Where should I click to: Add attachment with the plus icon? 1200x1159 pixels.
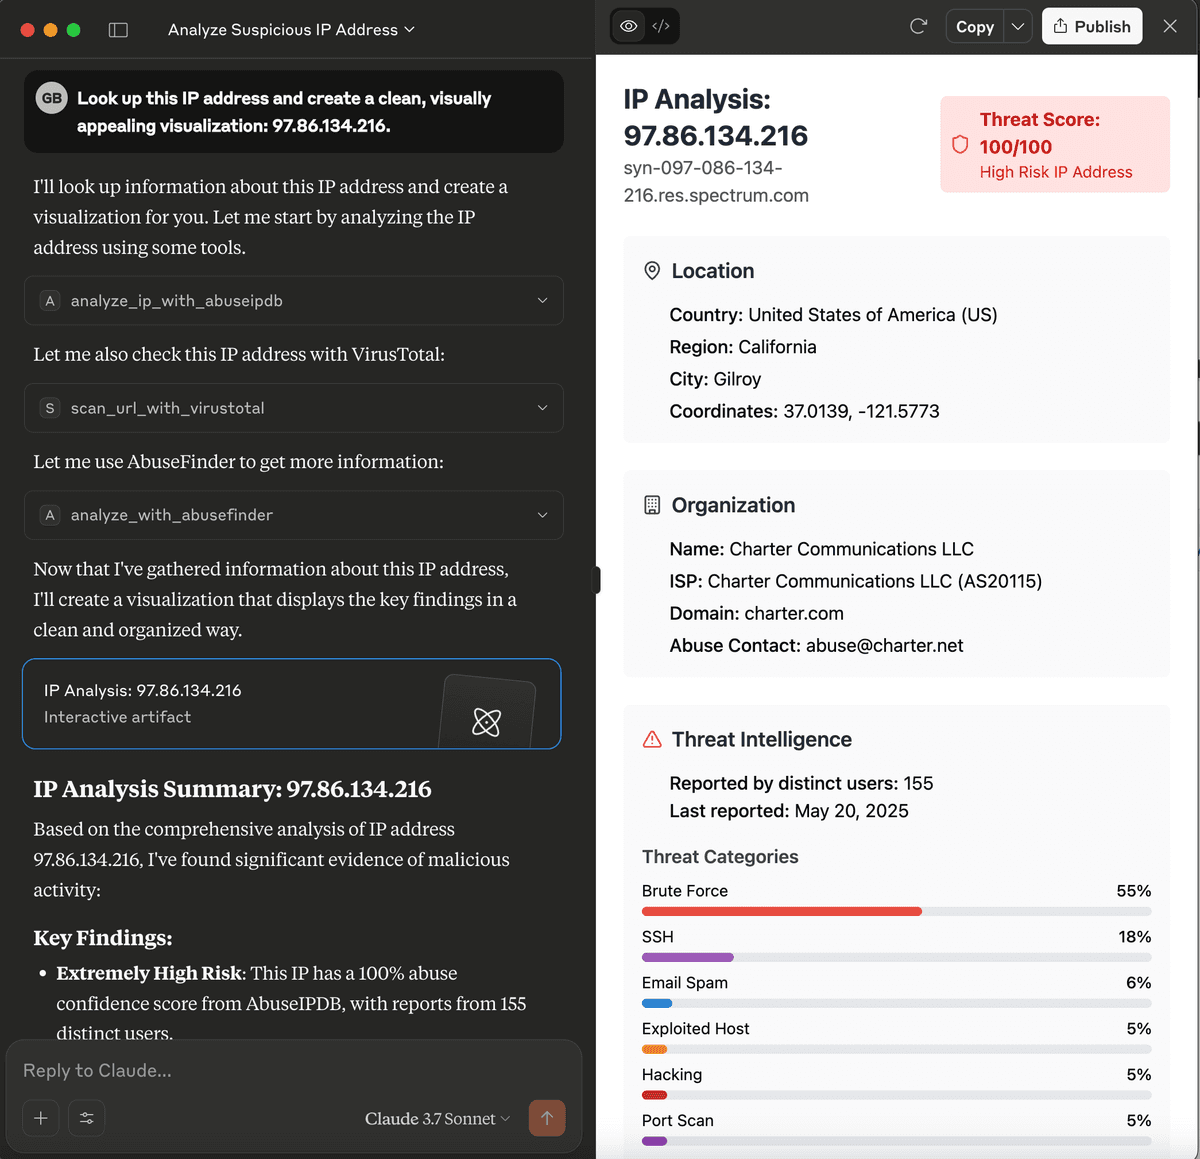(41, 1118)
